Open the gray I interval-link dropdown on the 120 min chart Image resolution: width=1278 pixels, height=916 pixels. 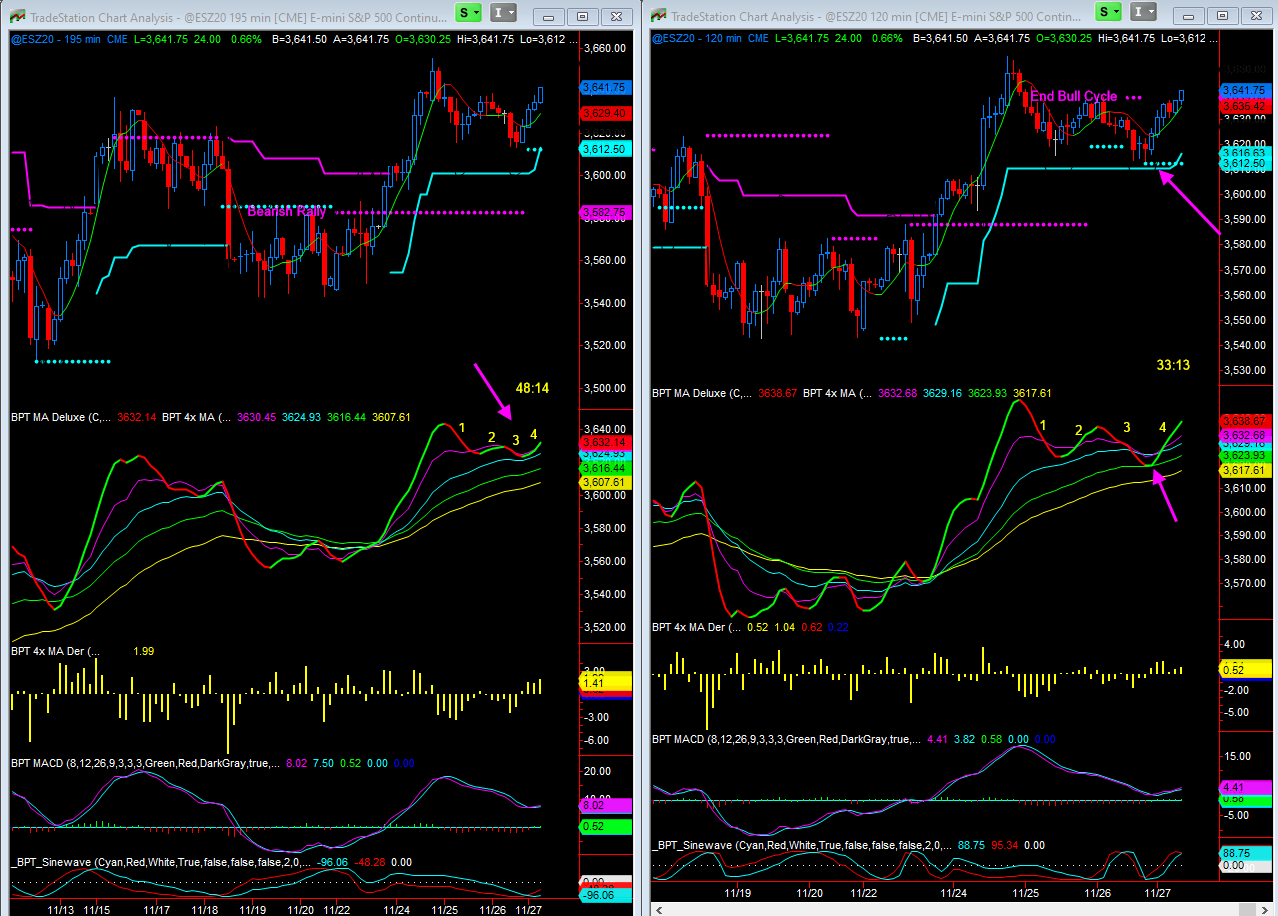[x=1145, y=12]
